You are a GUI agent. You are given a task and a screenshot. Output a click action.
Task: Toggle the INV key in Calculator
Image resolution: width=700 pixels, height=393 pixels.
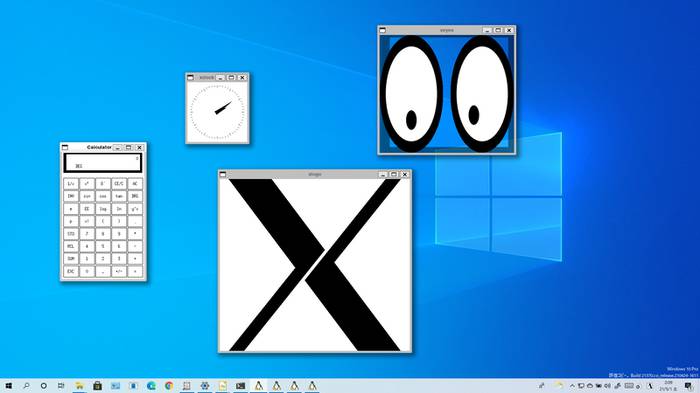pos(71,196)
